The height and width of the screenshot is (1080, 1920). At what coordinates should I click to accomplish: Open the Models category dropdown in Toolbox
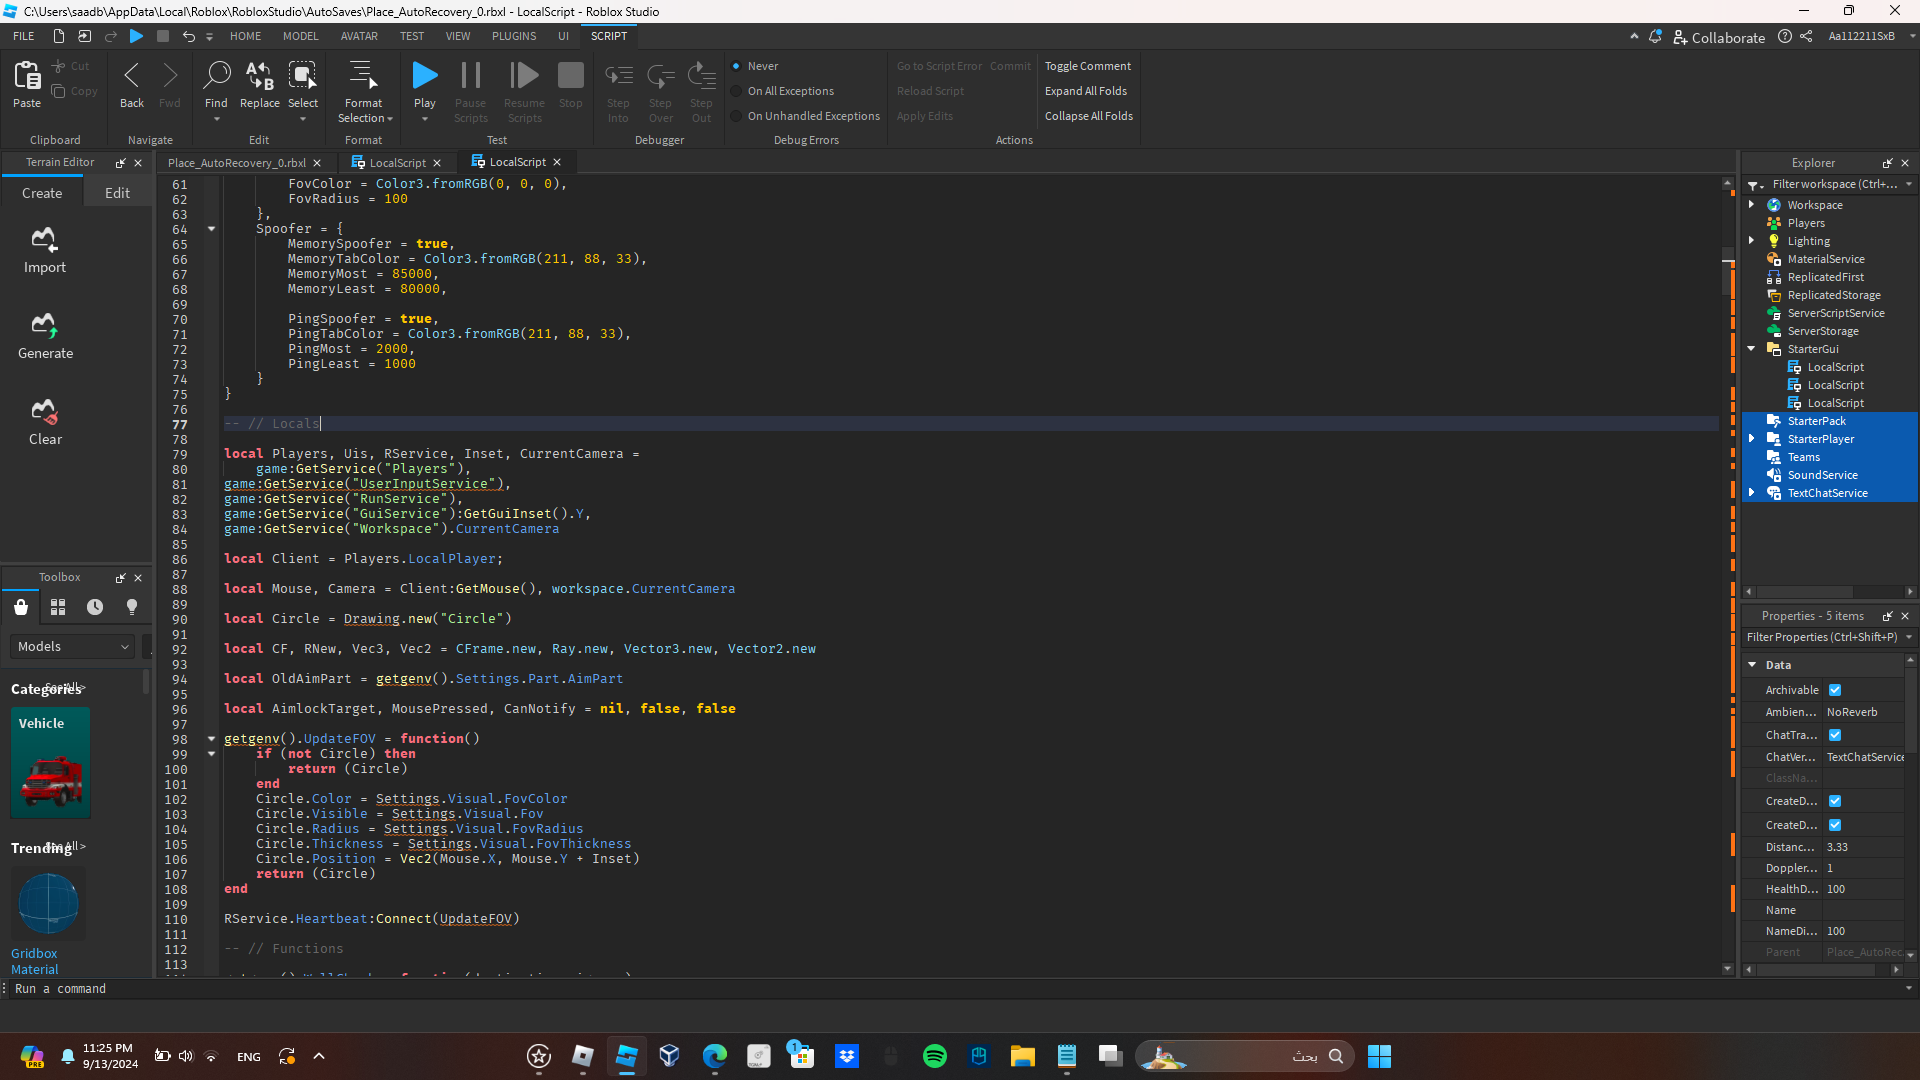tap(72, 647)
